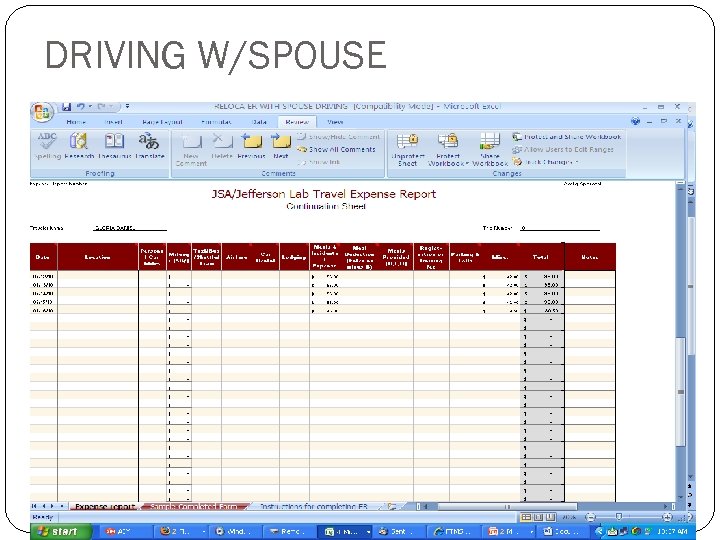720x540 pixels.
Task: Click the Traveler Name input field
Action: (130, 227)
